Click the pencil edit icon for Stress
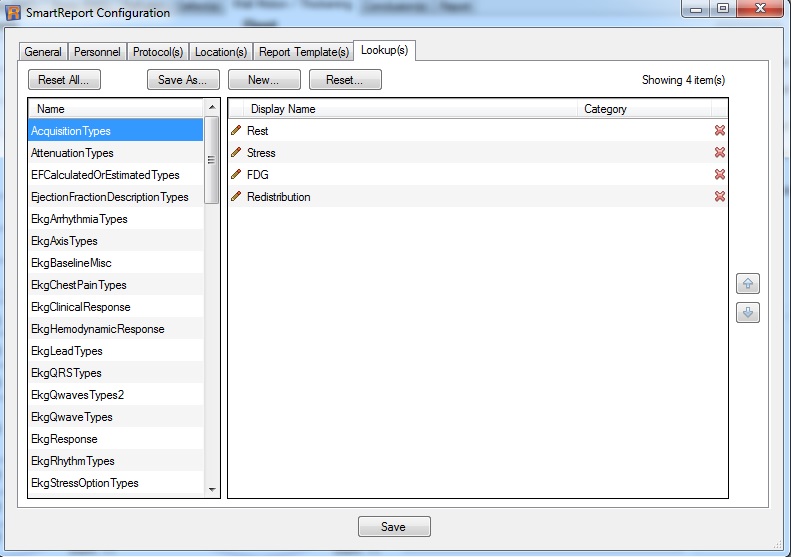 236,153
